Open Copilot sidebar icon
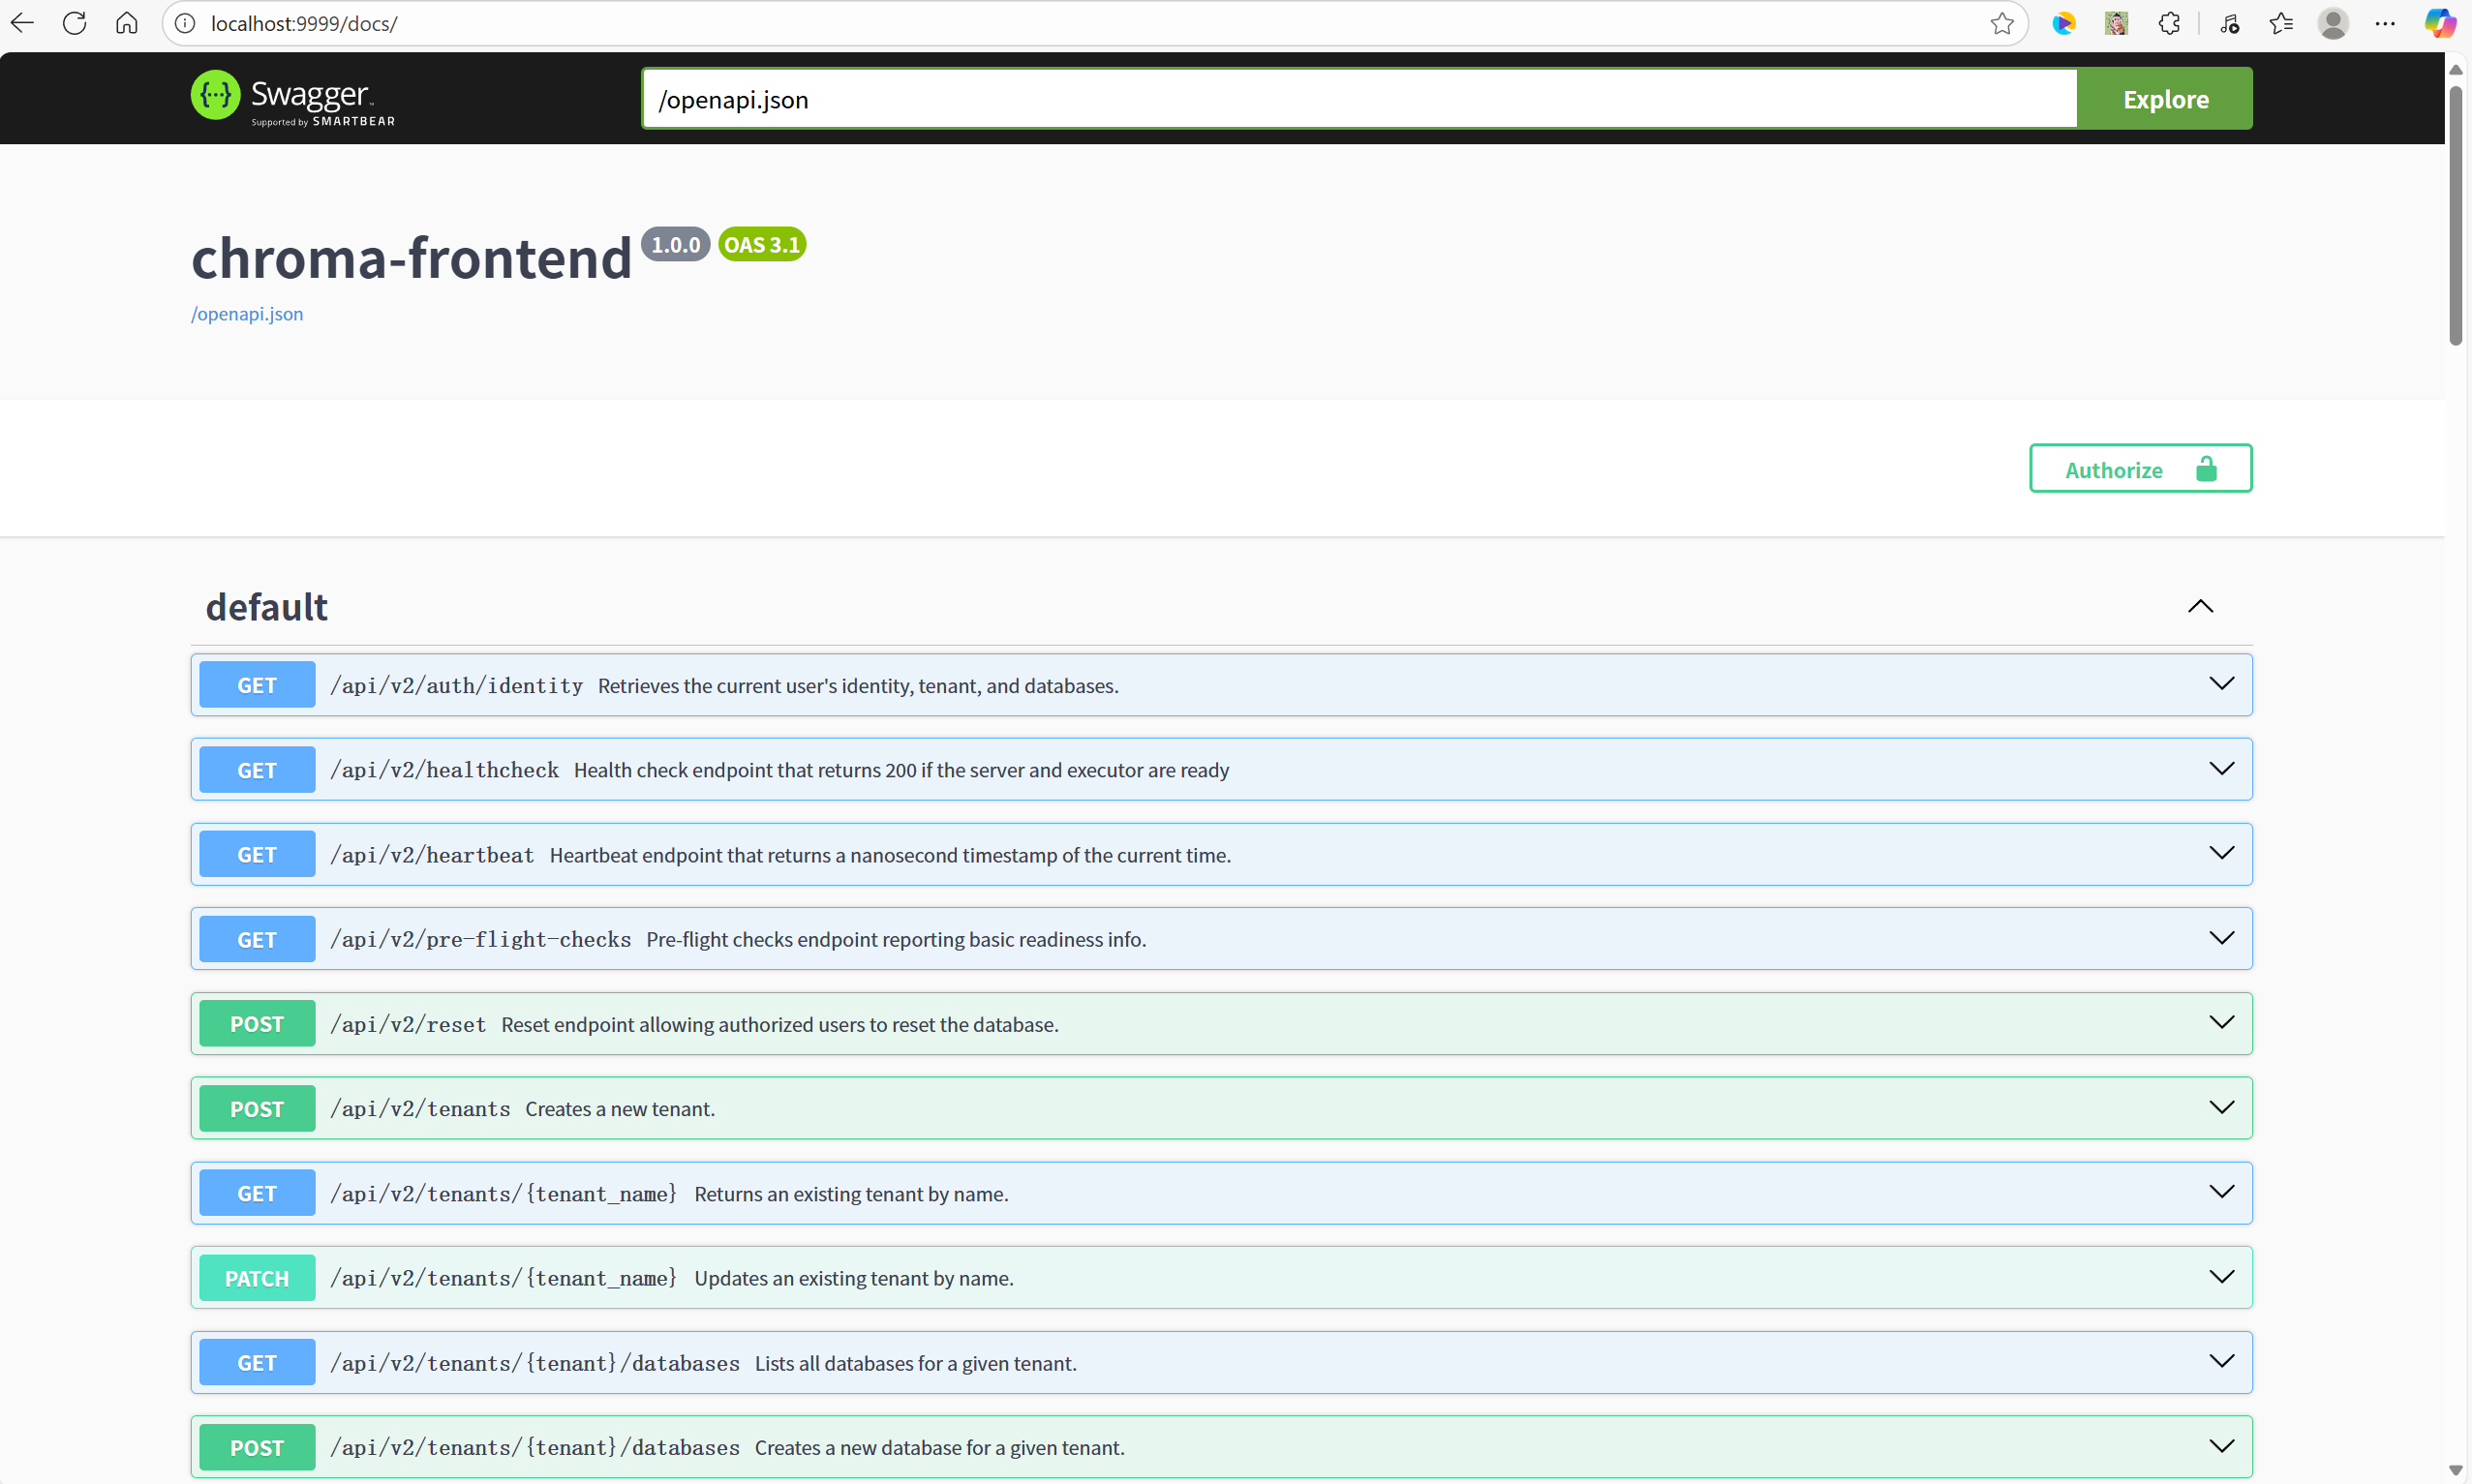Image resolution: width=2472 pixels, height=1484 pixels. point(2439,23)
